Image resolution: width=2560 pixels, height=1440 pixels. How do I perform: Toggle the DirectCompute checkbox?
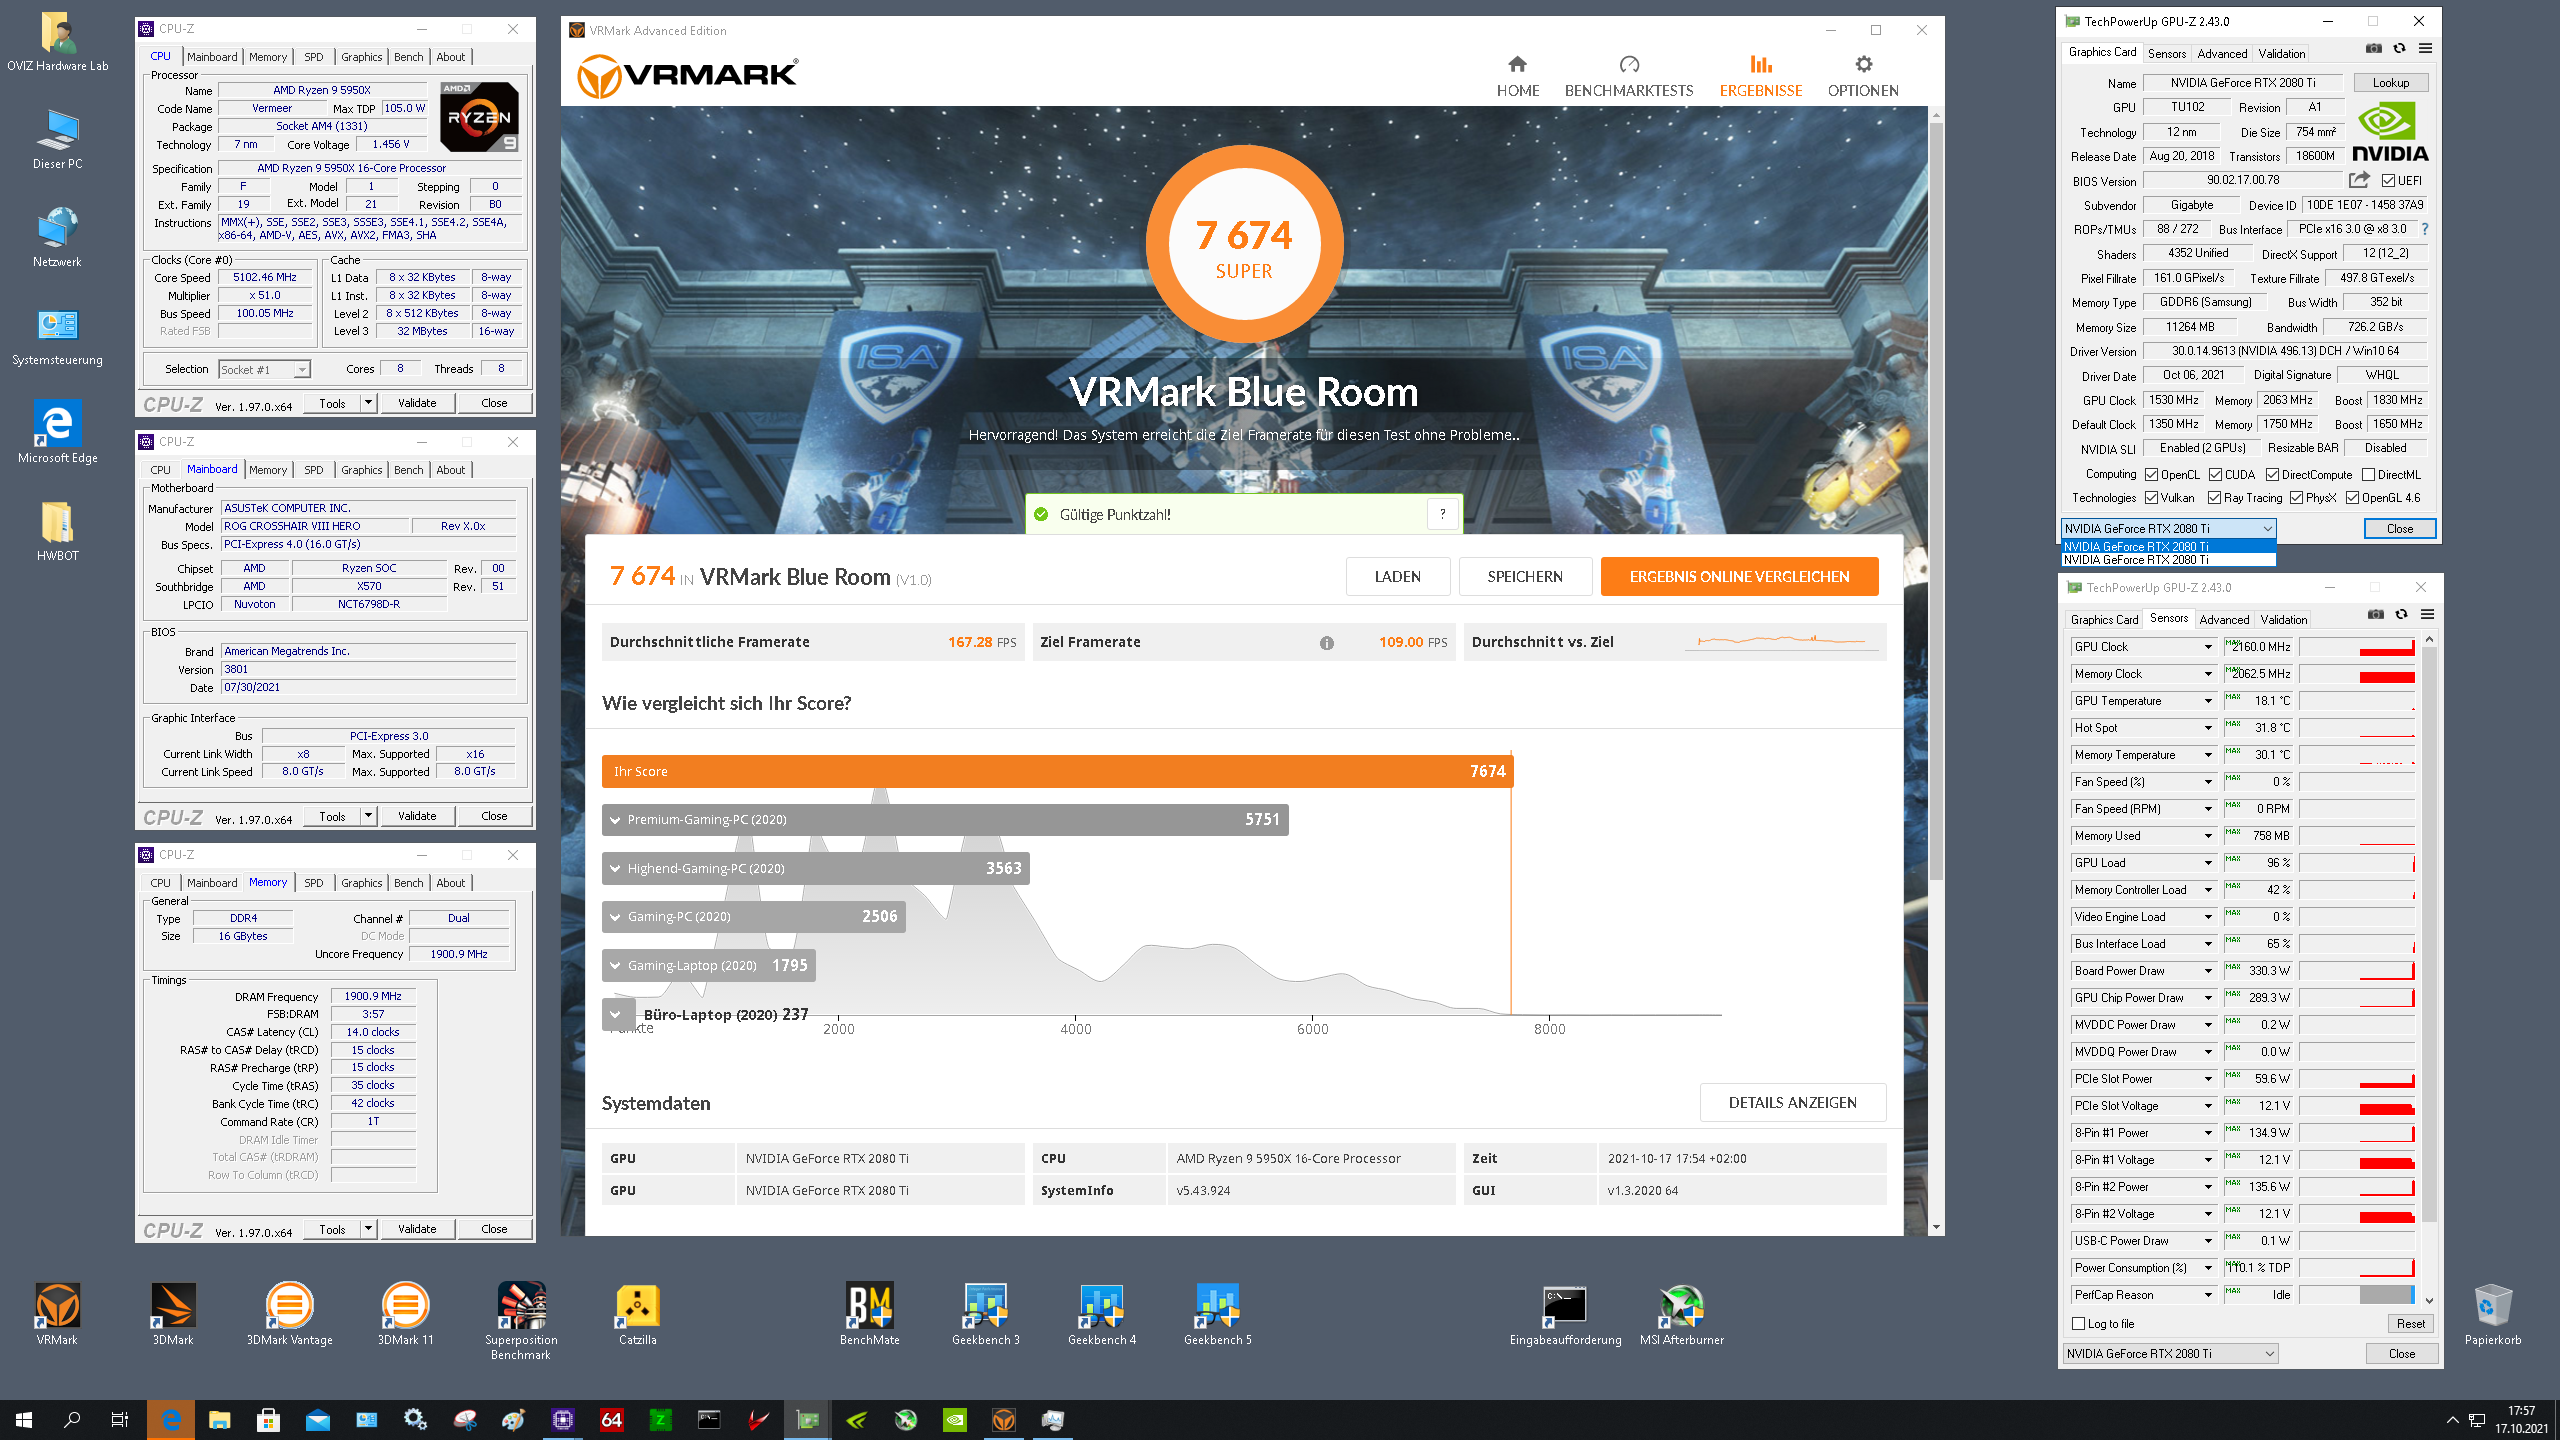point(2272,475)
